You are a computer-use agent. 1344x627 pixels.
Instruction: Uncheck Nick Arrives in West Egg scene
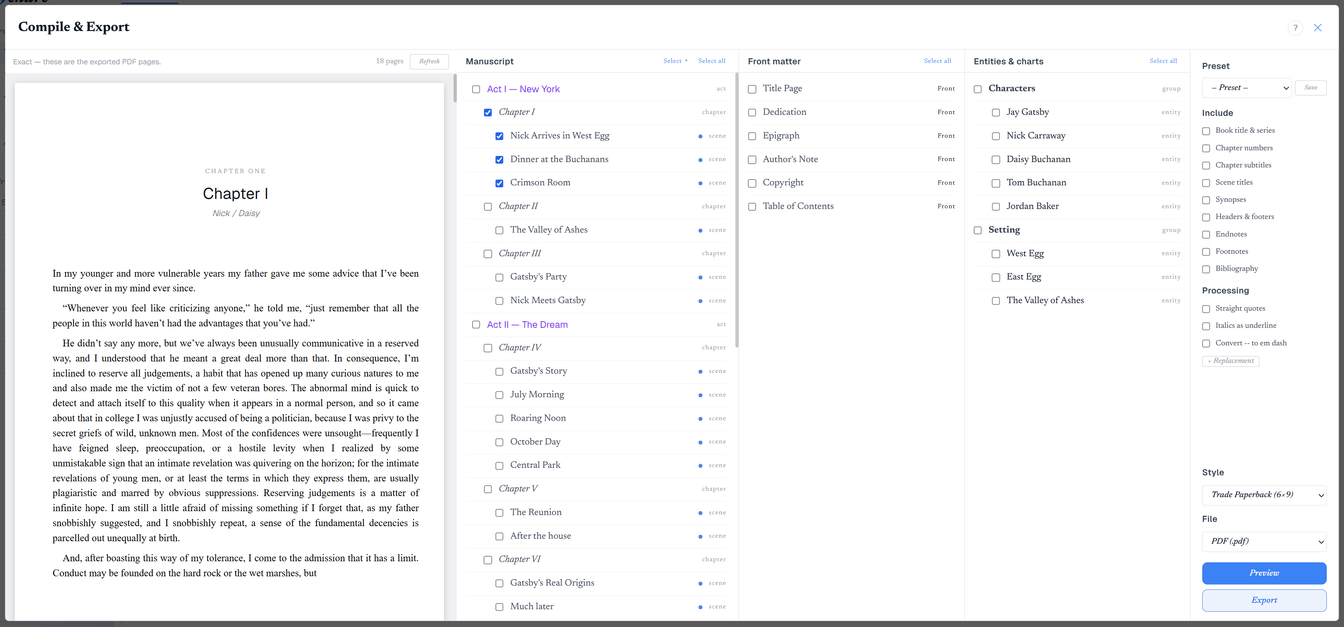pyautogui.click(x=499, y=136)
